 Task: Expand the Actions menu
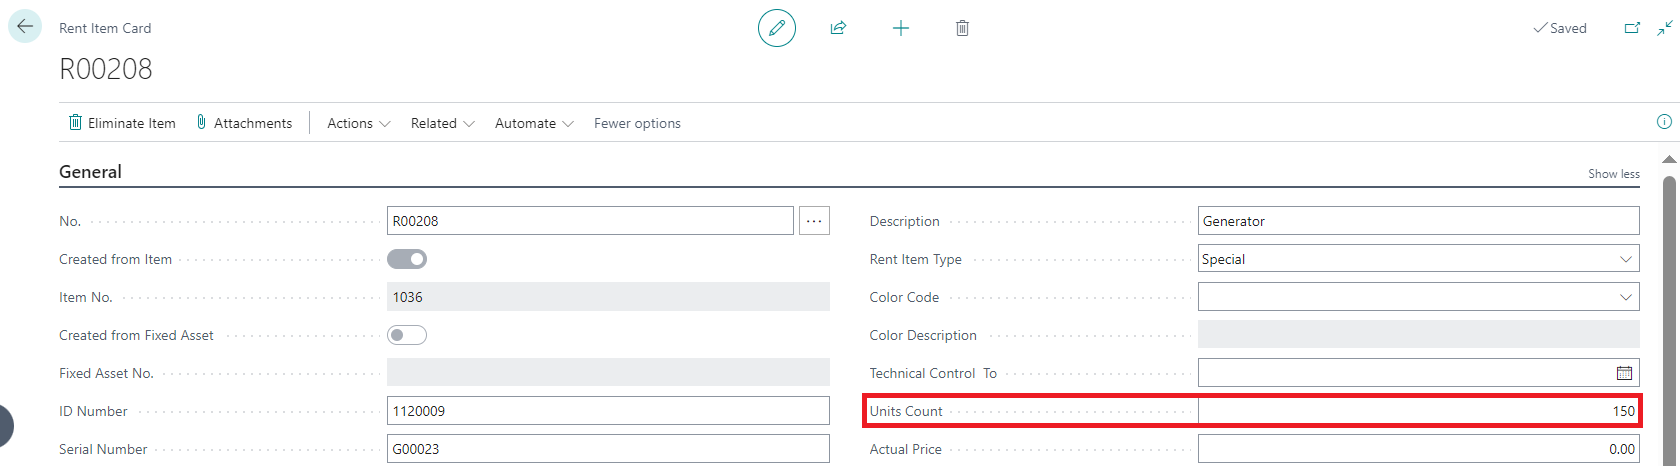click(359, 123)
